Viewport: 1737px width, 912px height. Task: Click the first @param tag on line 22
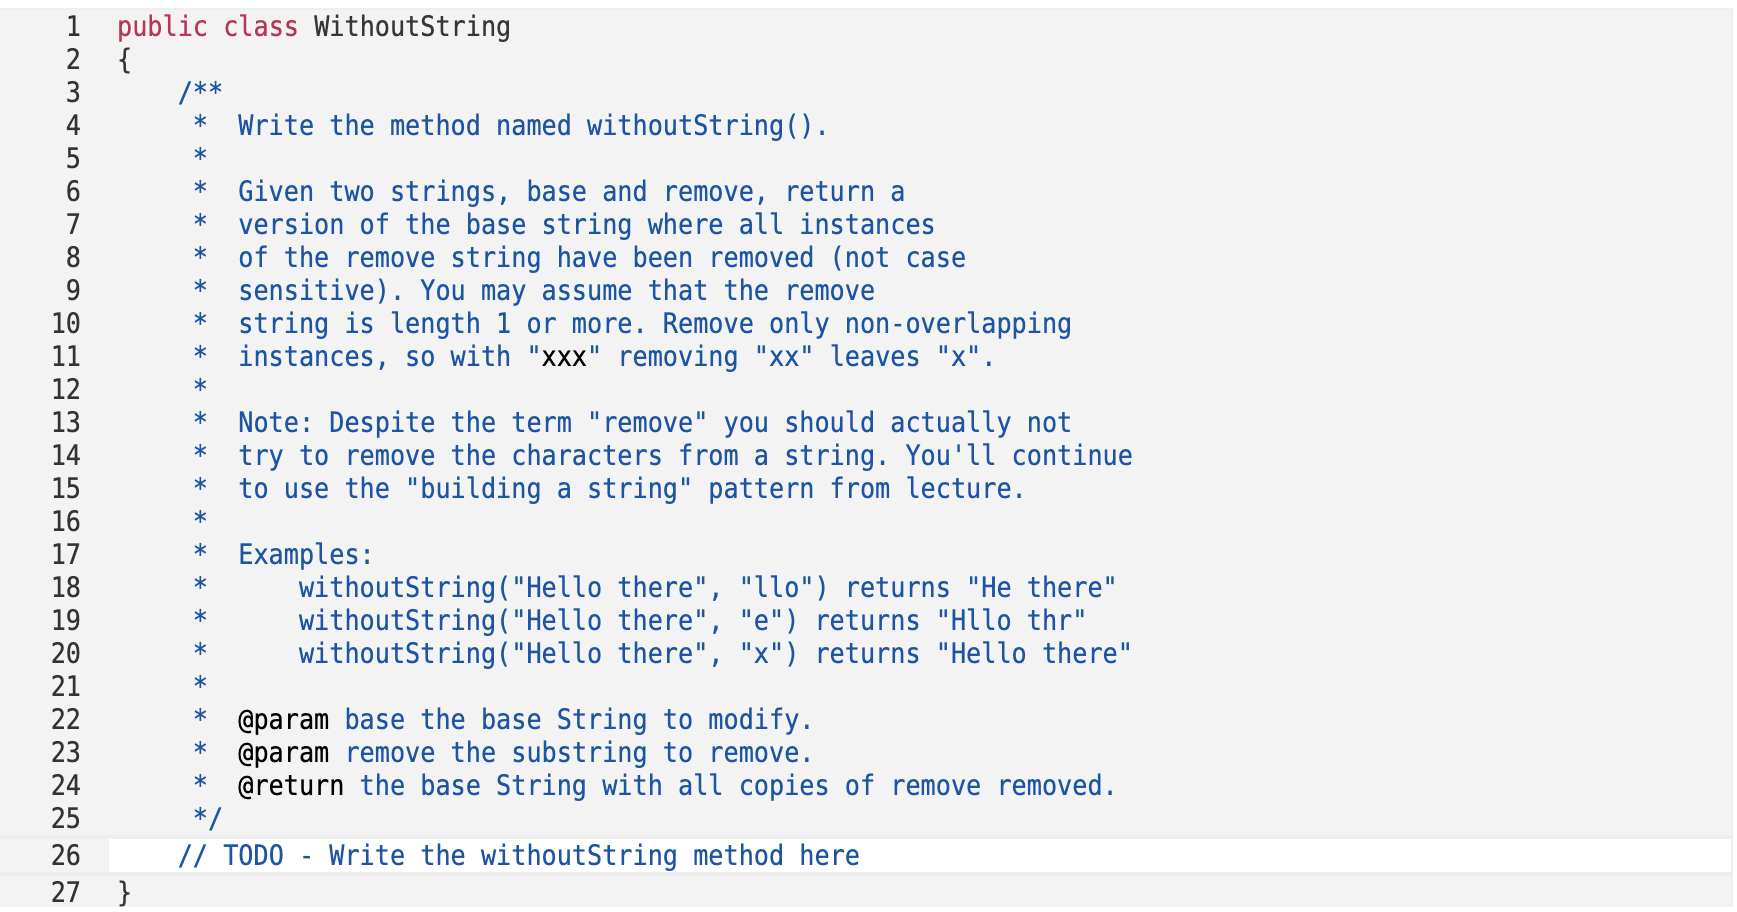click(x=283, y=720)
